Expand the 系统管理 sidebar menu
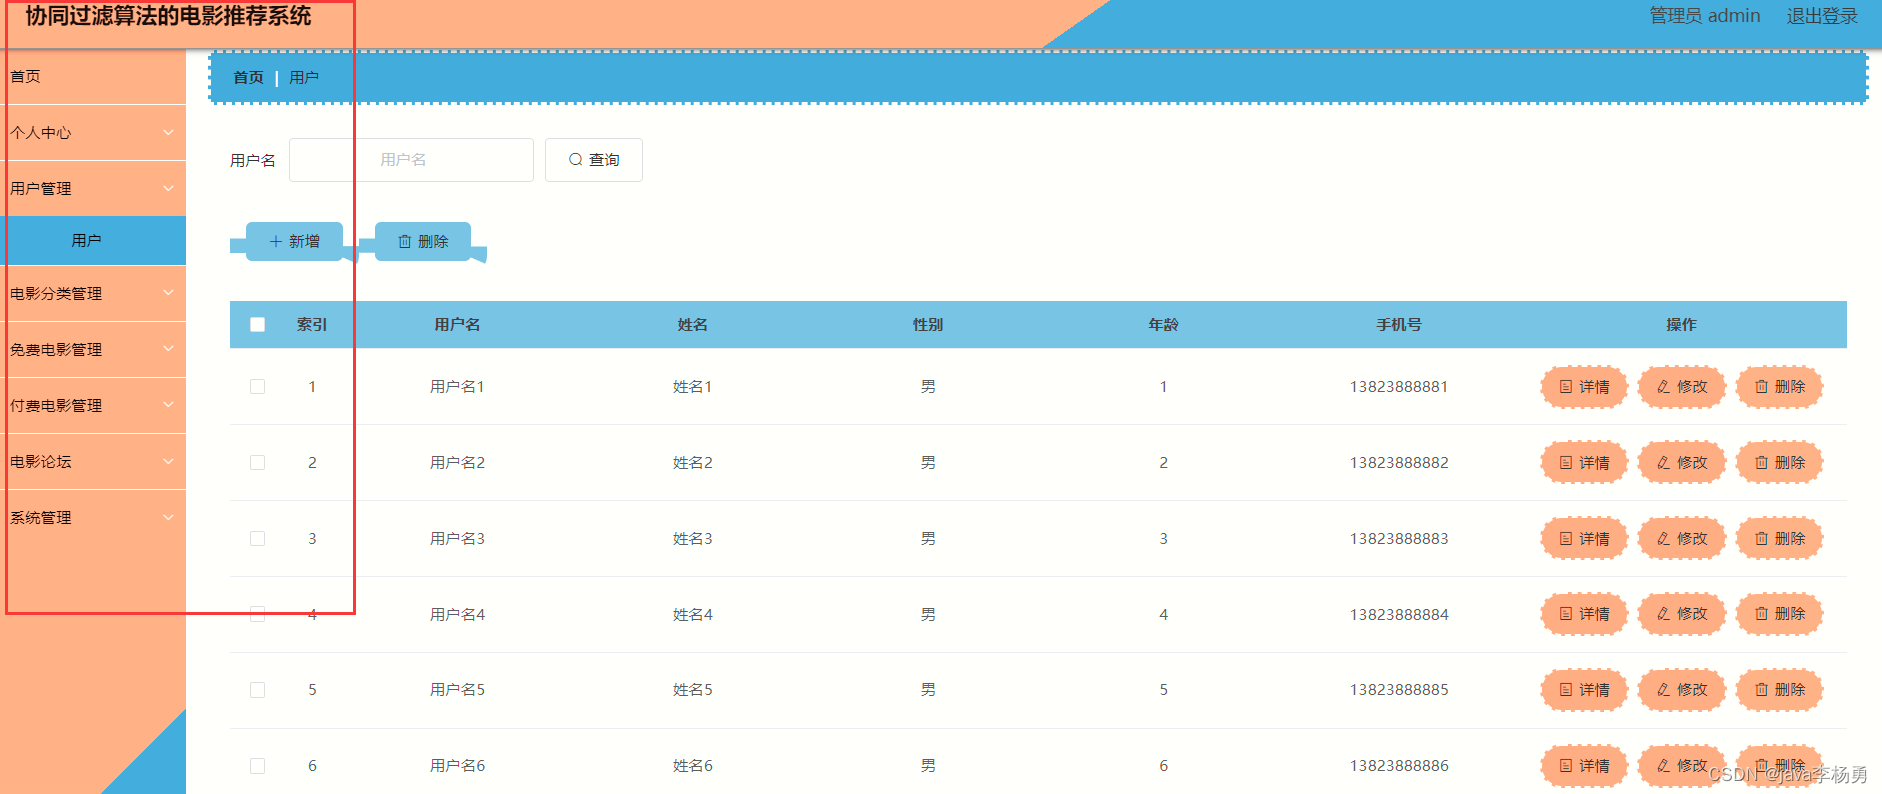Image resolution: width=1882 pixels, height=794 pixels. coord(93,518)
